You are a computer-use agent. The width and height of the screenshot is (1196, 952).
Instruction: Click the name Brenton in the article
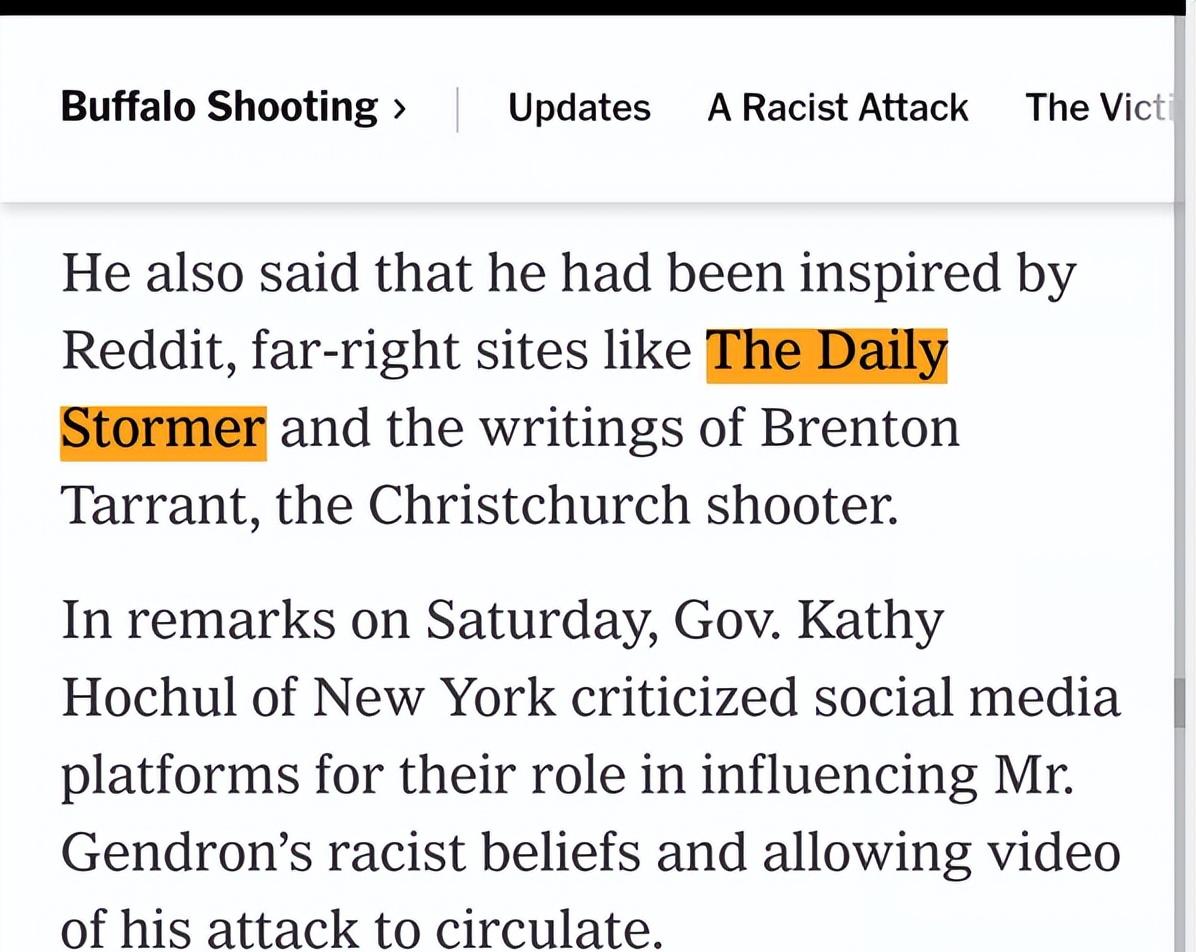860,428
